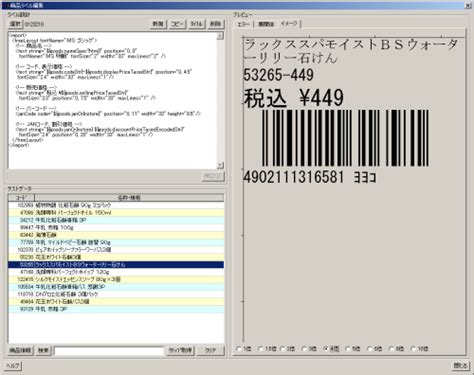Viewport: 474px width, 375px height.
Task: Select the row with code 49484
Action: (116, 302)
